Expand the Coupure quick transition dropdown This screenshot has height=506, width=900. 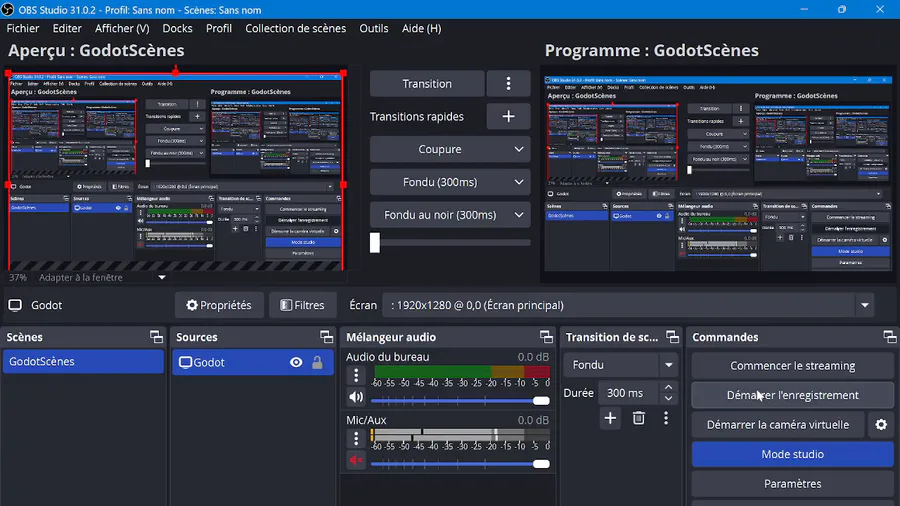point(519,149)
